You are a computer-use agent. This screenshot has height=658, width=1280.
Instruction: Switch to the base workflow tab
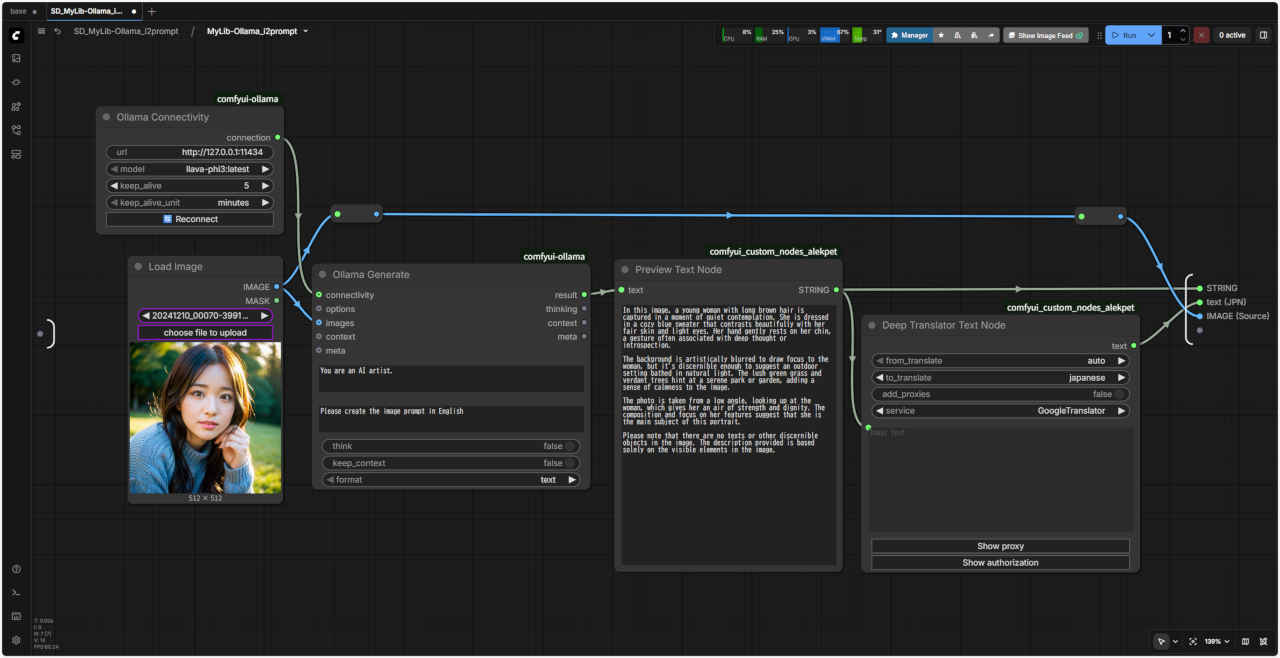pyautogui.click(x=19, y=11)
